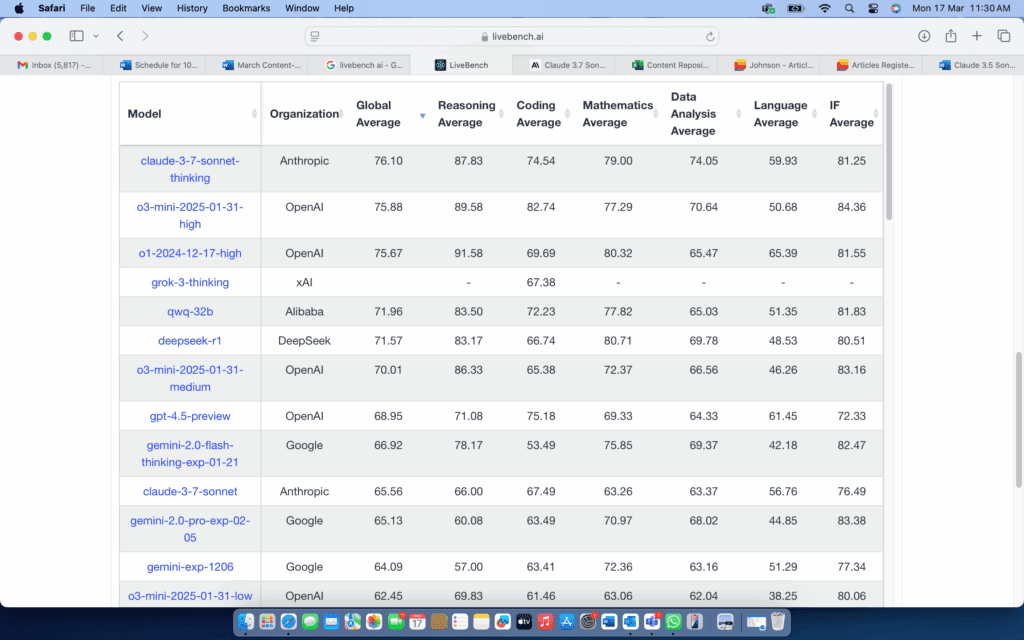Open claude-3-7-sonnet-thinking model link
This screenshot has width=1024, height=640.
(190, 169)
